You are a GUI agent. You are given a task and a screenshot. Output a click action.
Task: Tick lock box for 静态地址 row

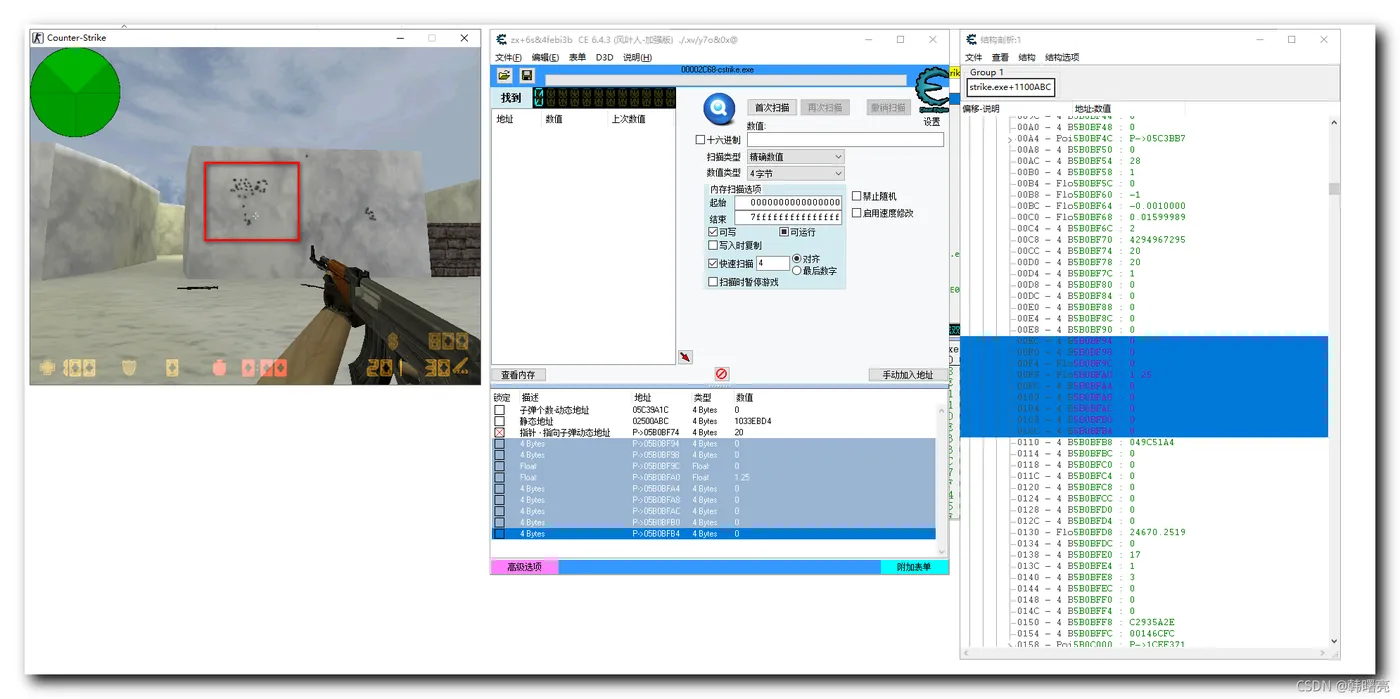500,421
